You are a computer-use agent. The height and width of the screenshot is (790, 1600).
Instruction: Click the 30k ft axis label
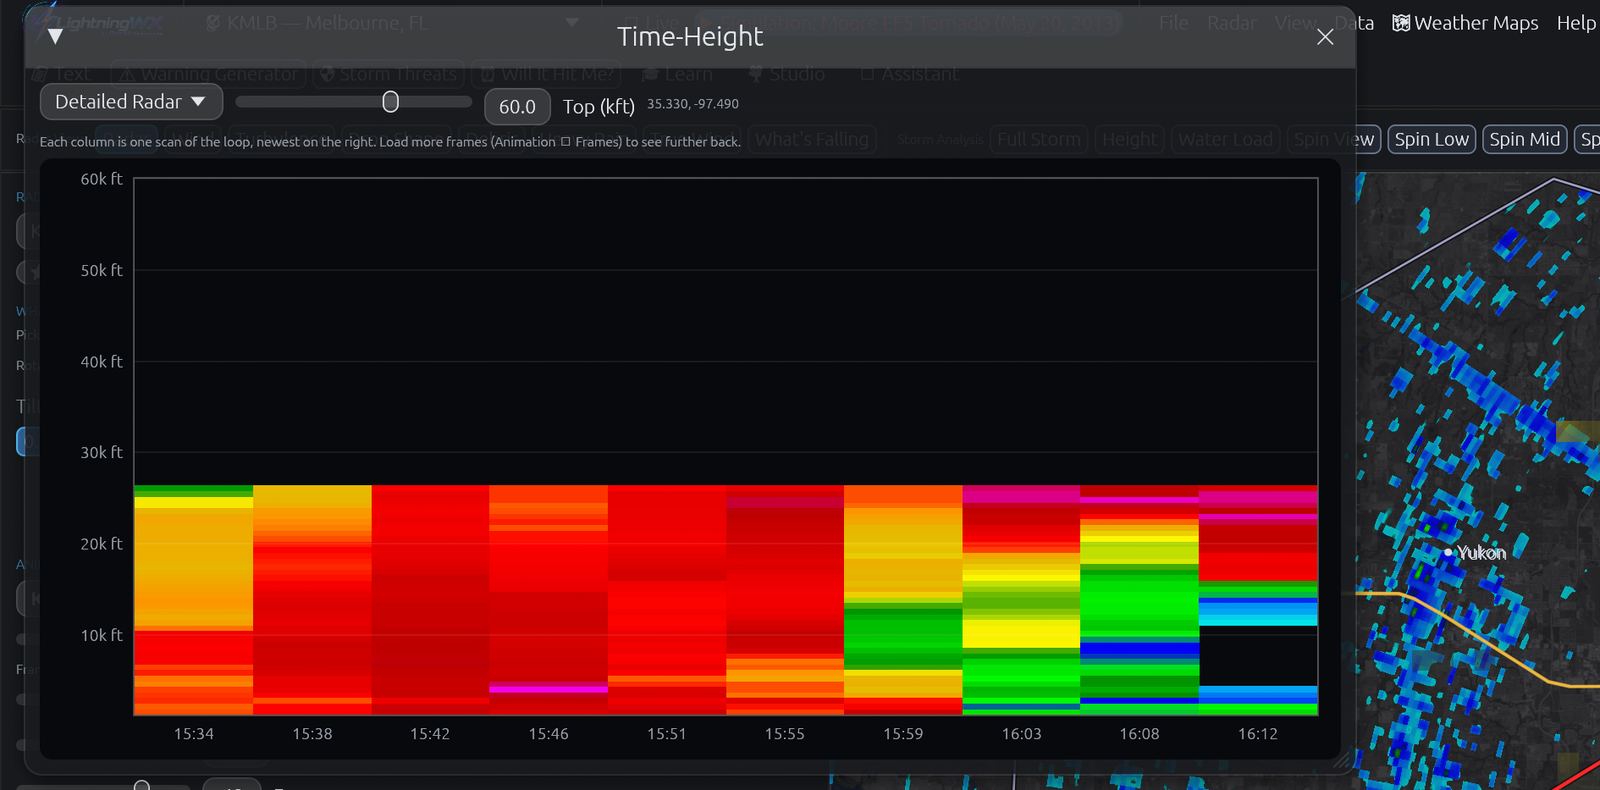click(101, 452)
